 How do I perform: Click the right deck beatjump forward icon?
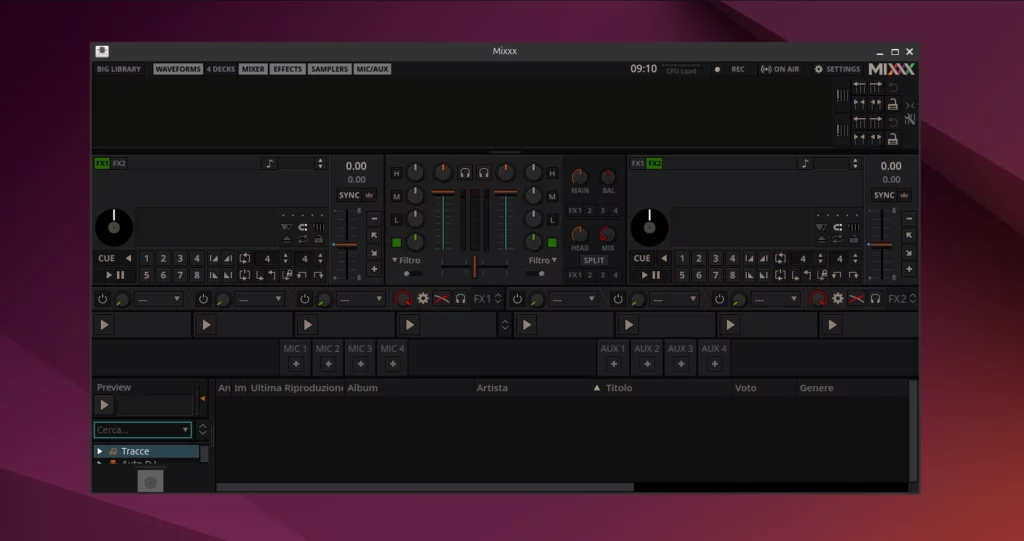(854, 275)
